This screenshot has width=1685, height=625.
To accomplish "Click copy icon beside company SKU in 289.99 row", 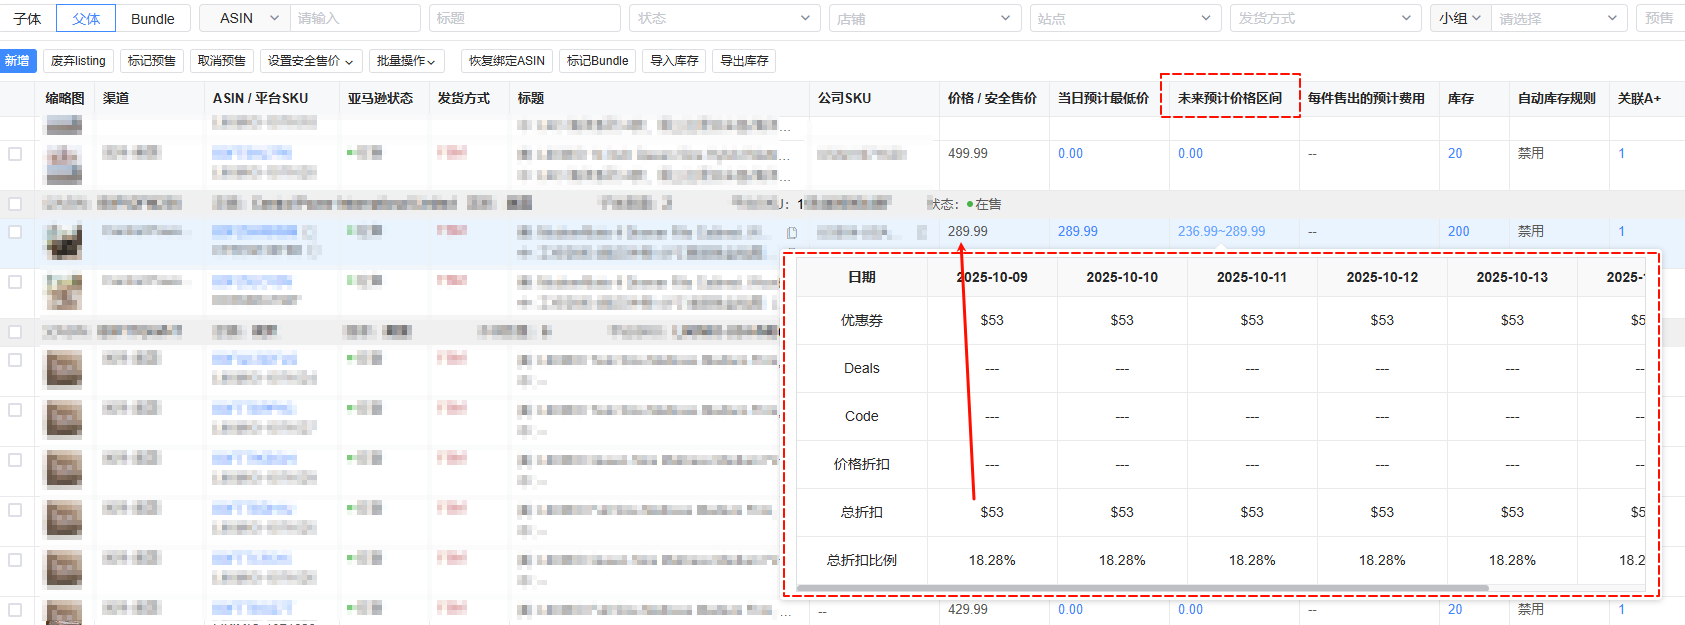I will [921, 232].
